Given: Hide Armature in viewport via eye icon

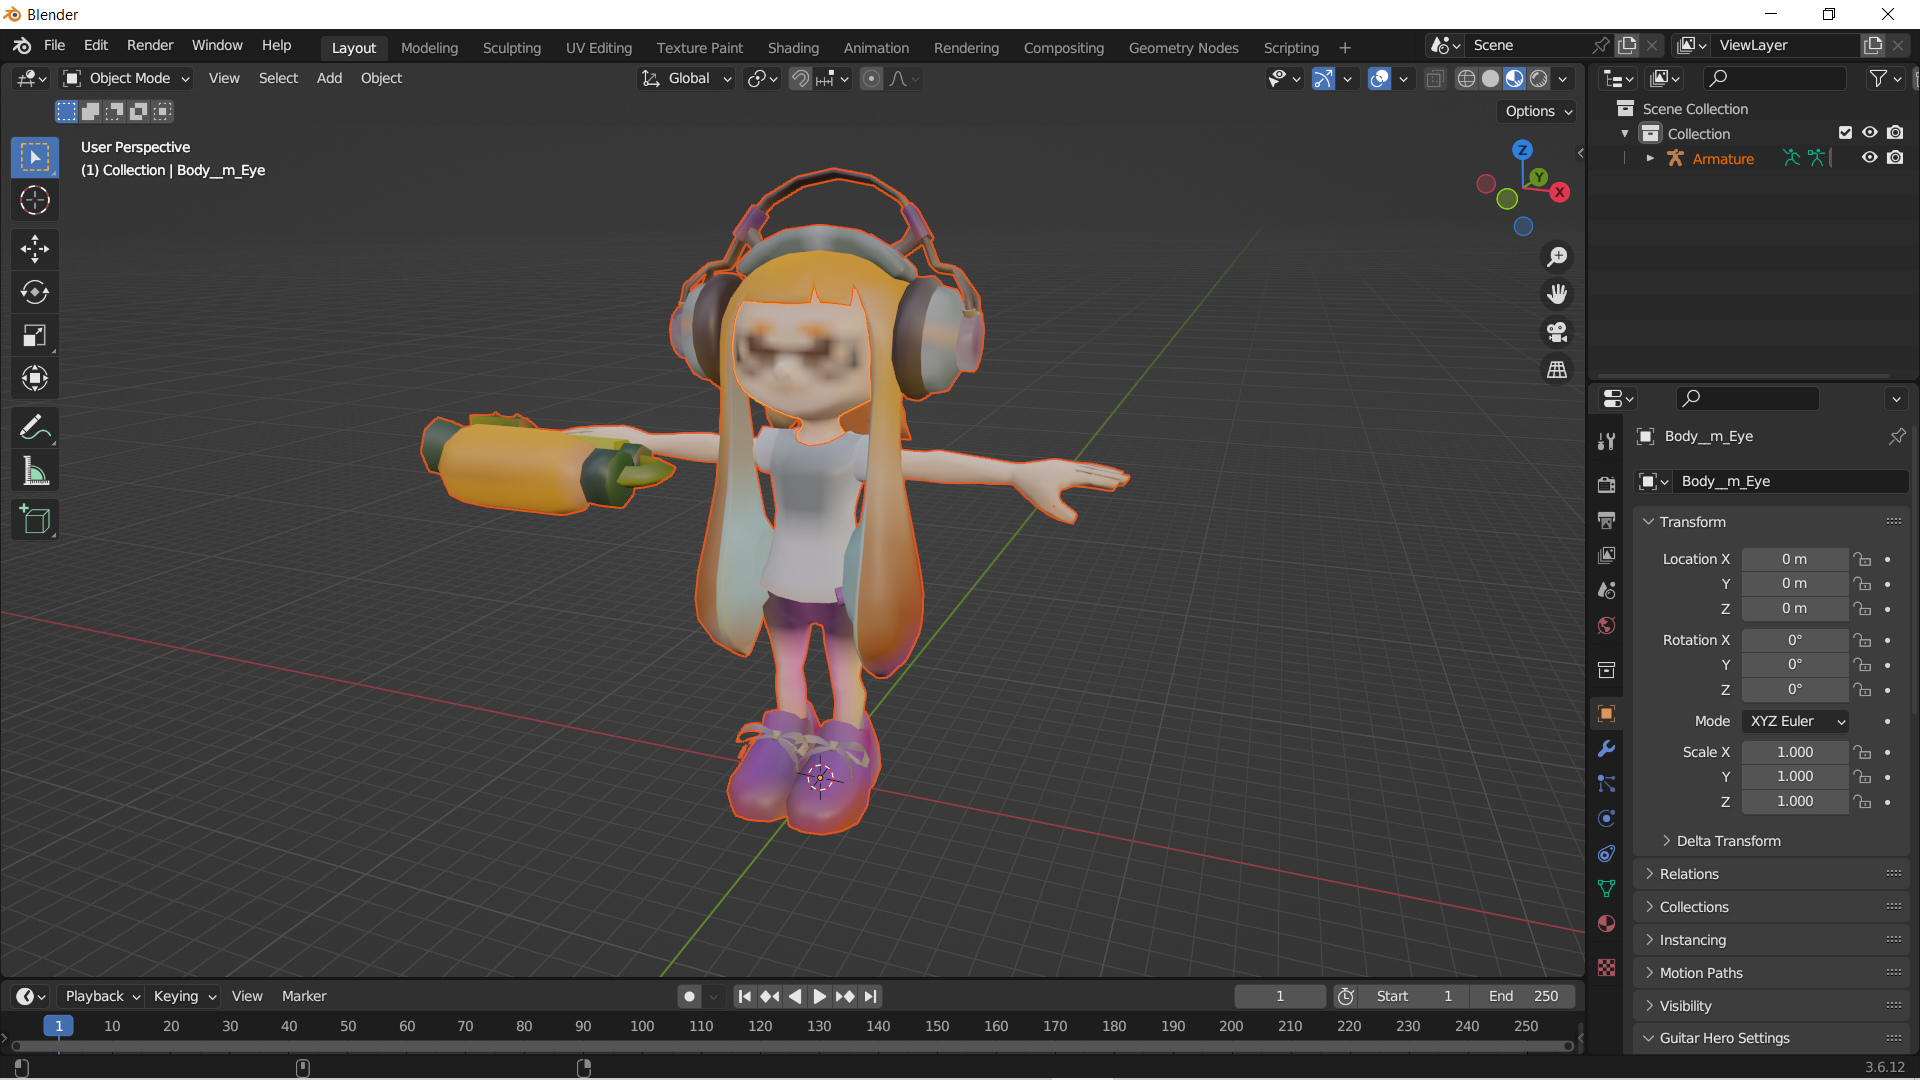Looking at the screenshot, I should [1869, 158].
